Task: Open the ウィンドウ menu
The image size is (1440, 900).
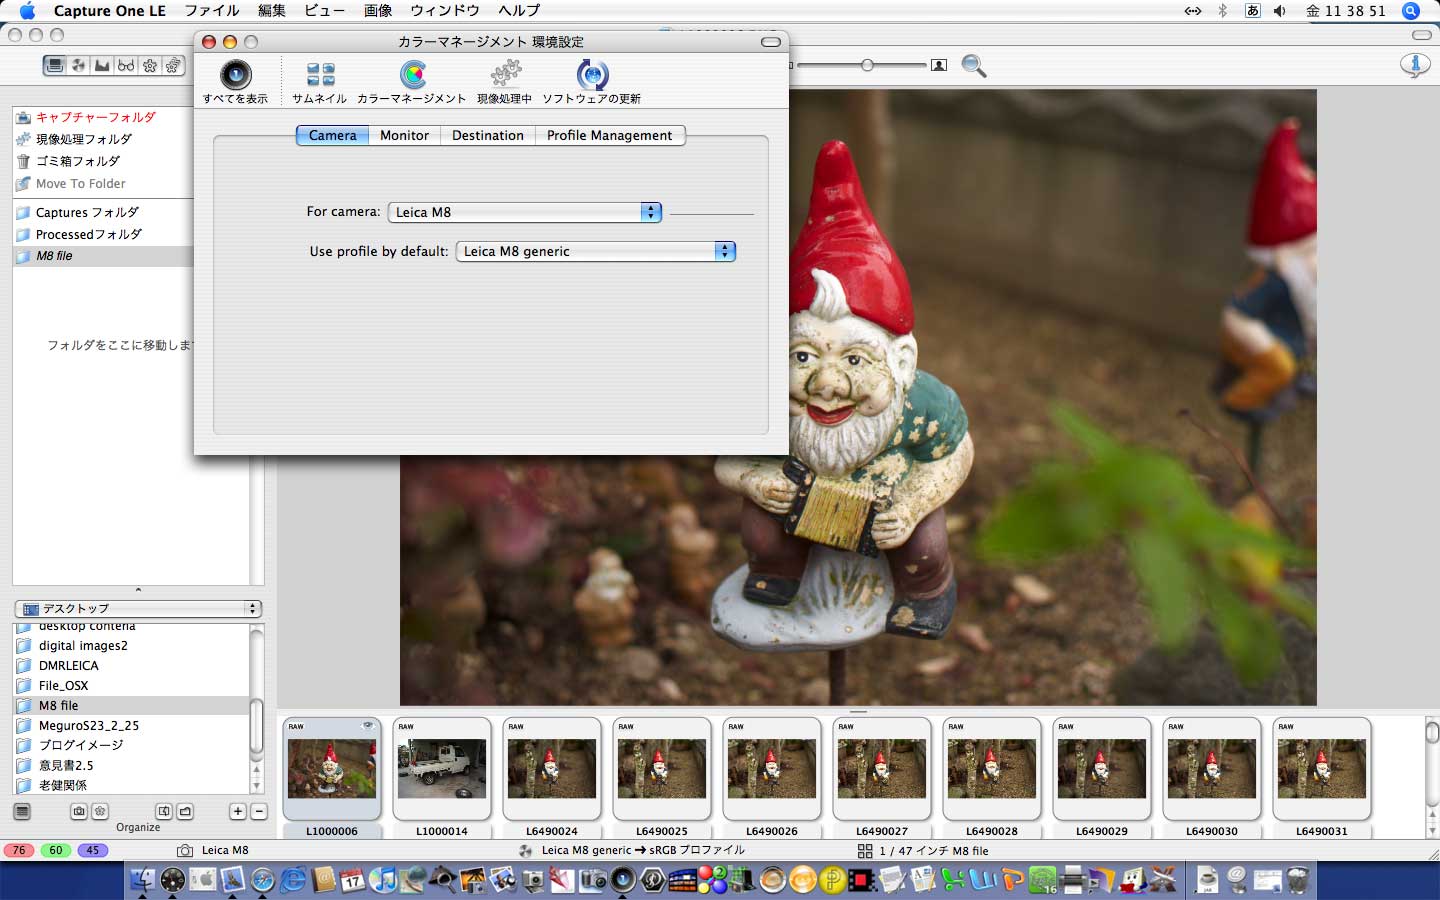Action: (445, 11)
